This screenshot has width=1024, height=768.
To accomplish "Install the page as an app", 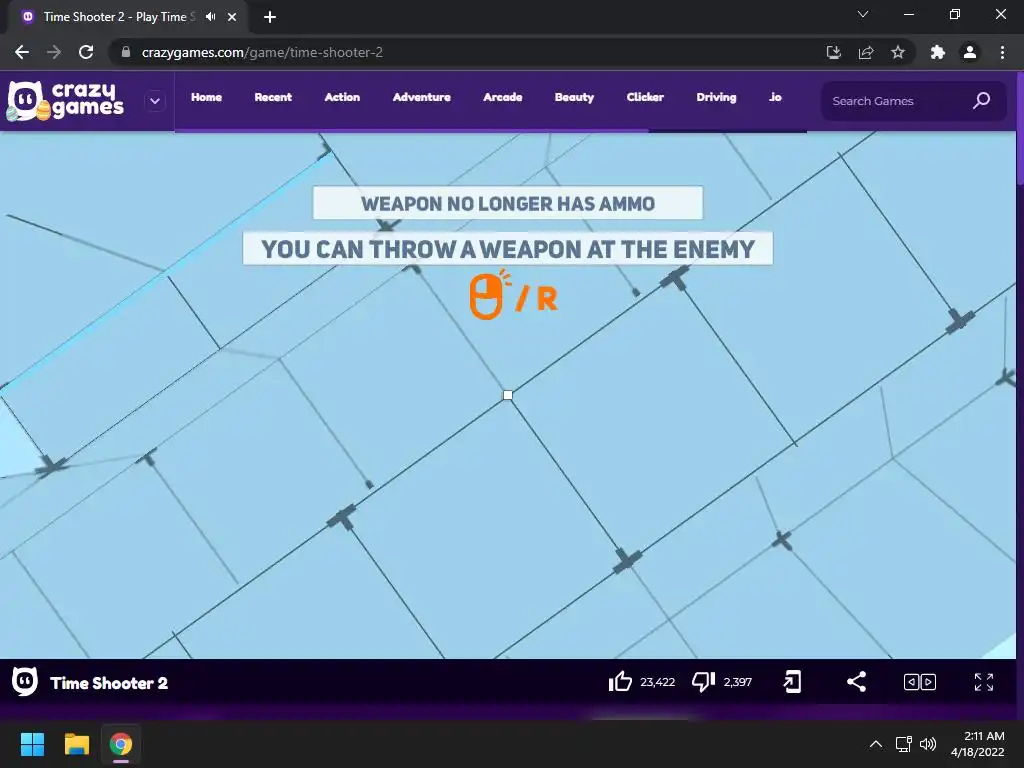I will click(x=833, y=52).
